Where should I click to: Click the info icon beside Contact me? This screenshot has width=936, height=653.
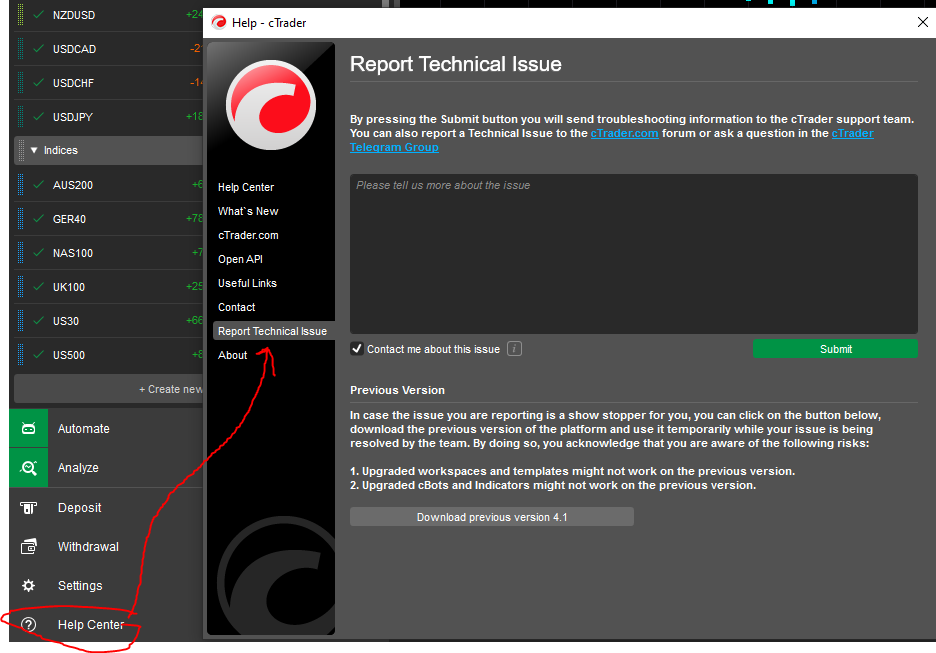point(514,349)
